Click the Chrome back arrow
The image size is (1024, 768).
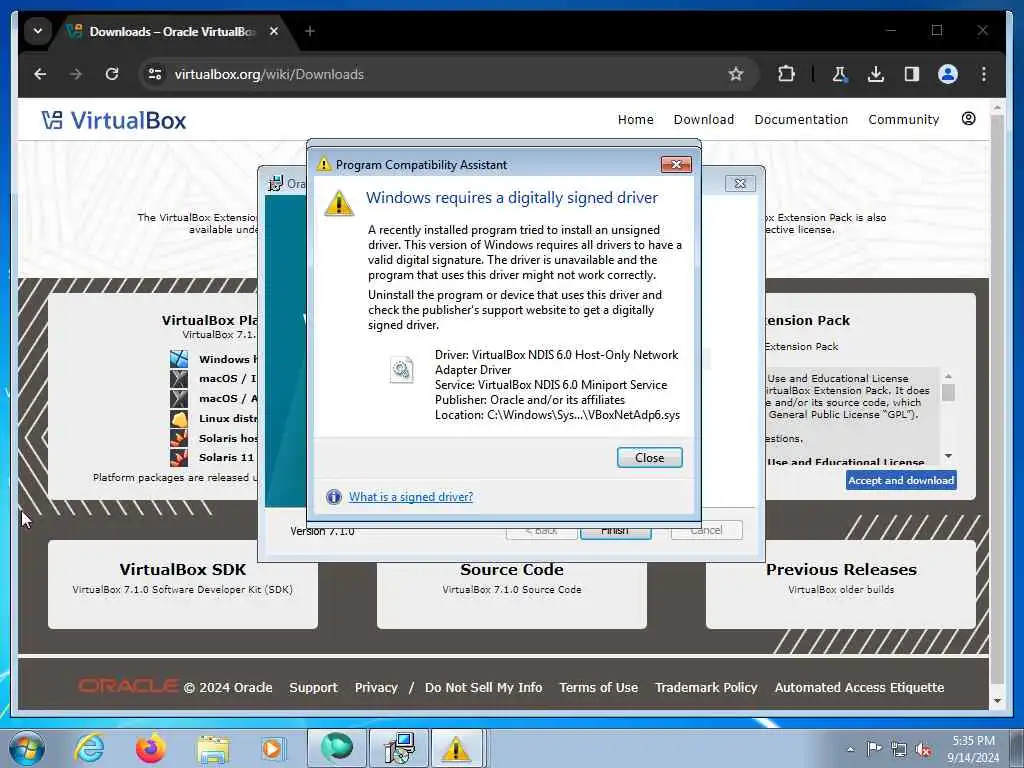40,74
